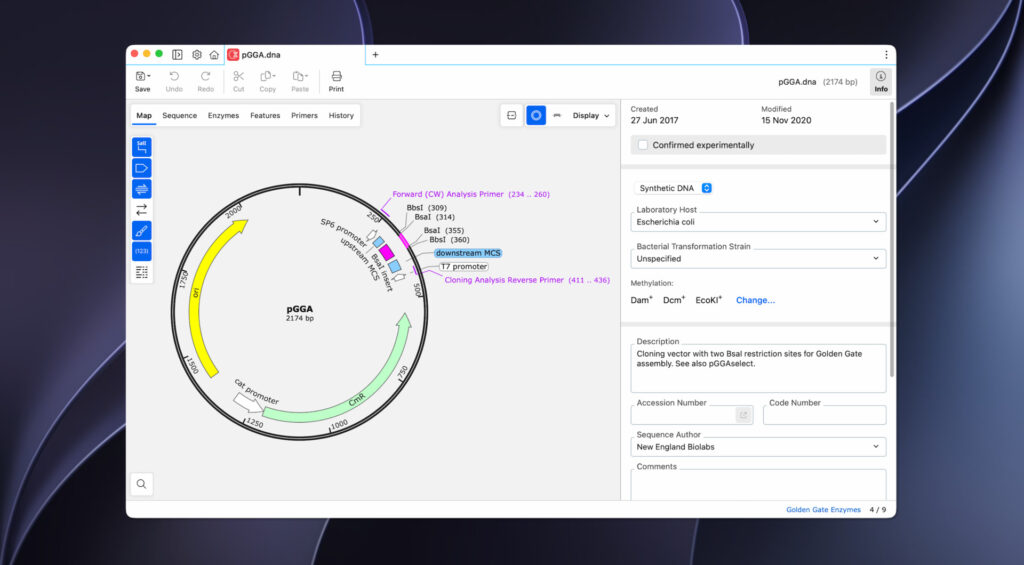Switch to the Features tab
Screen dimensions: 1024x565
pyautogui.click(x=265, y=116)
